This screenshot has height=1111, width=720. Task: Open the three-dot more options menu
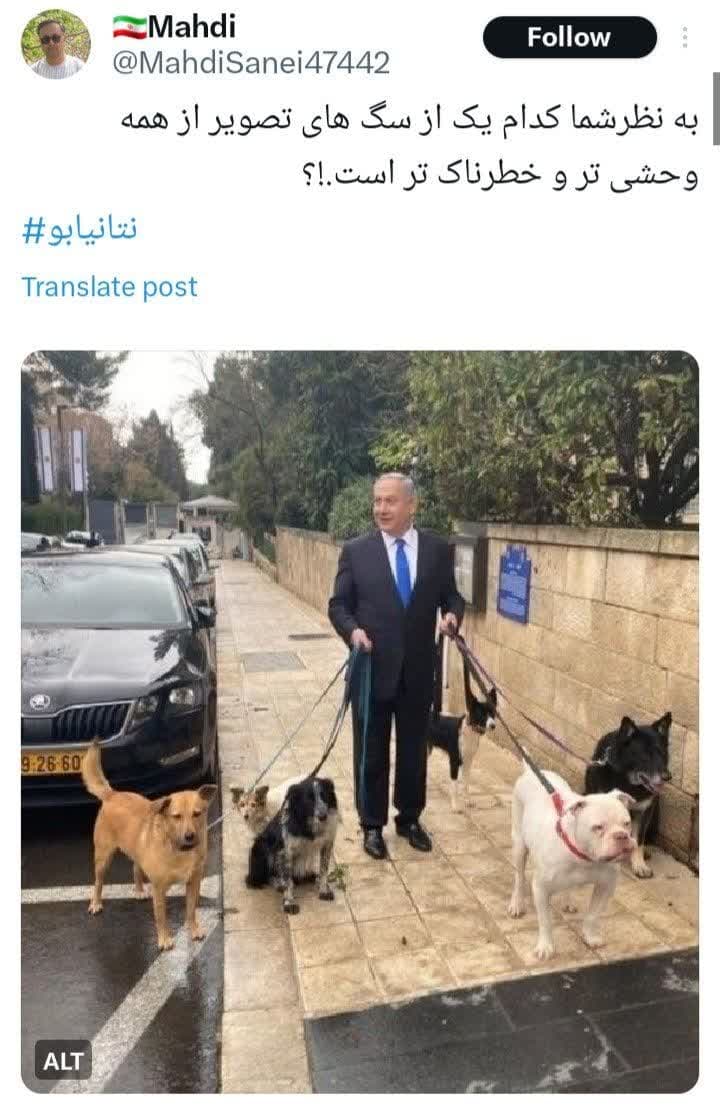685,37
